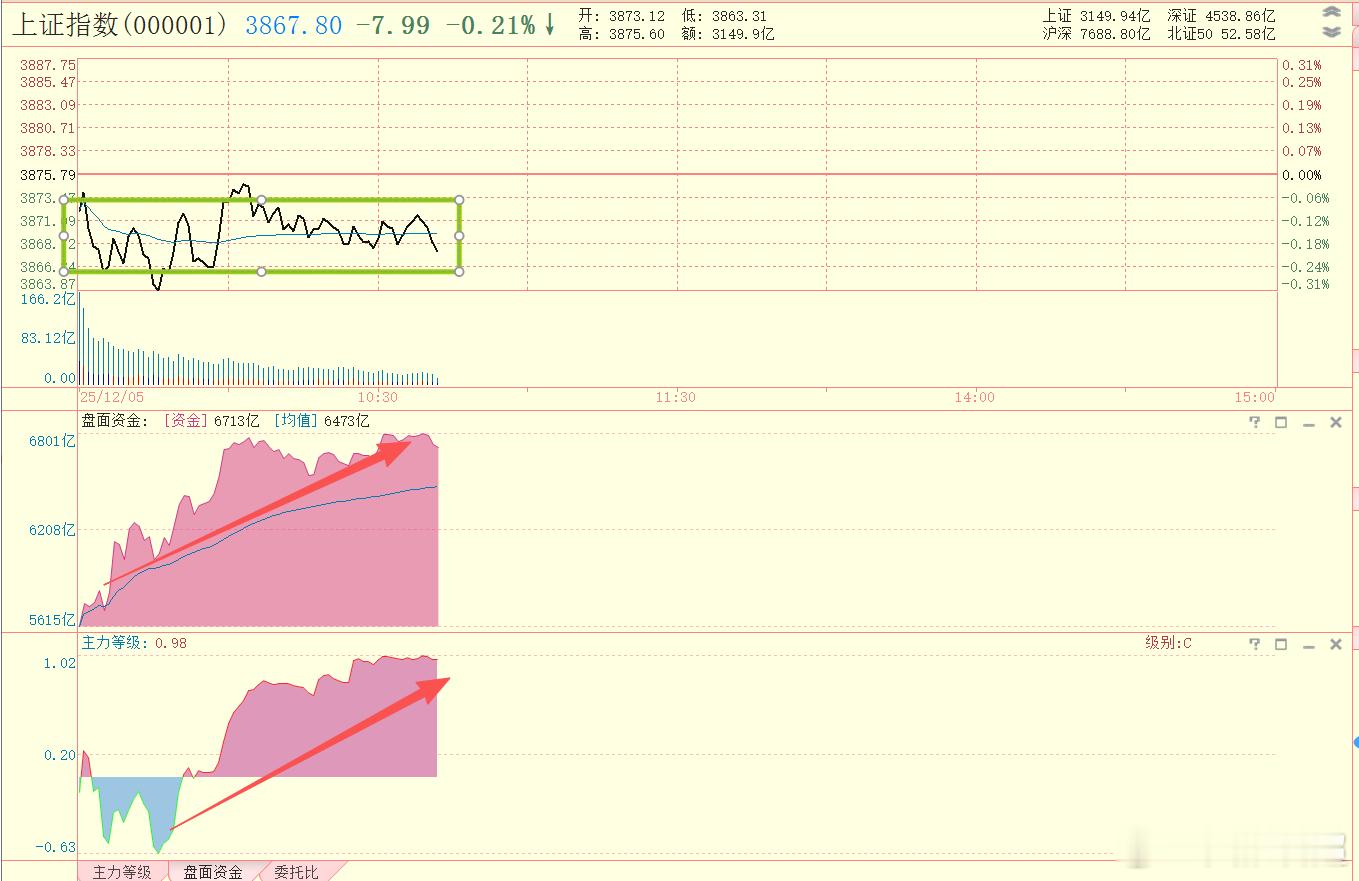The width and height of the screenshot is (1359, 881).
Task: Switch to the 委托比 bottom tab
Action: pyautogui.click(x=296, y=872)
